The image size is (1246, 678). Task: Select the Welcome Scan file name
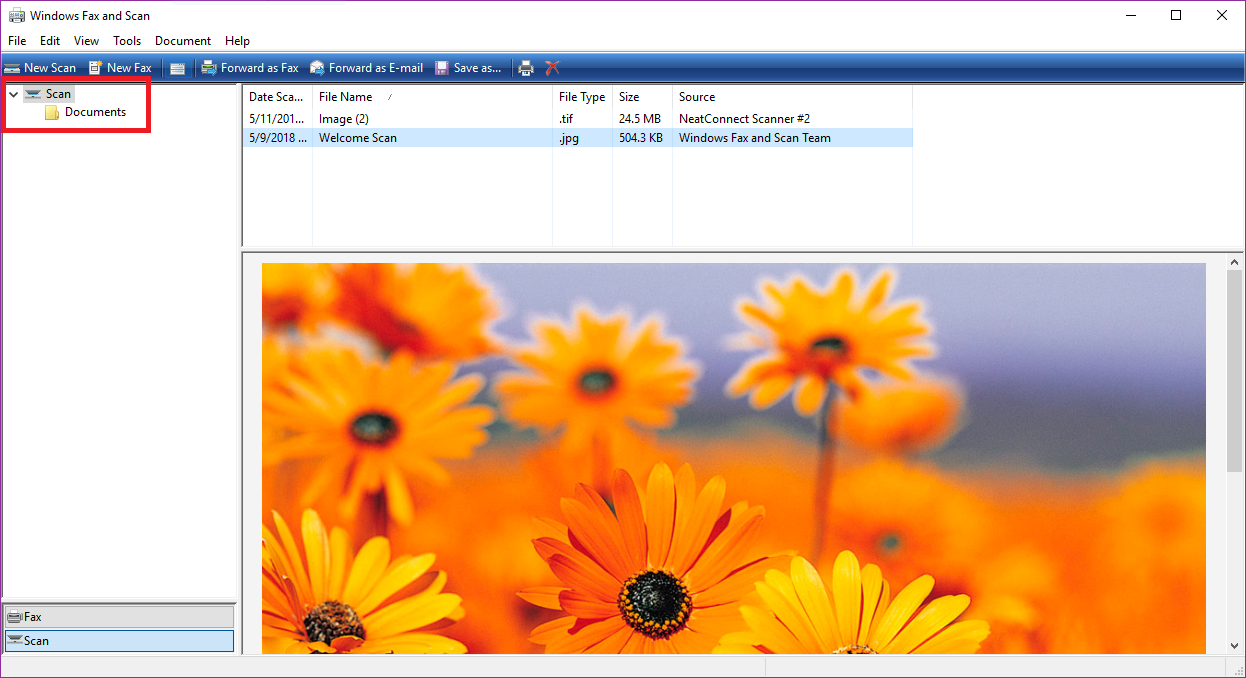point(358,138)
